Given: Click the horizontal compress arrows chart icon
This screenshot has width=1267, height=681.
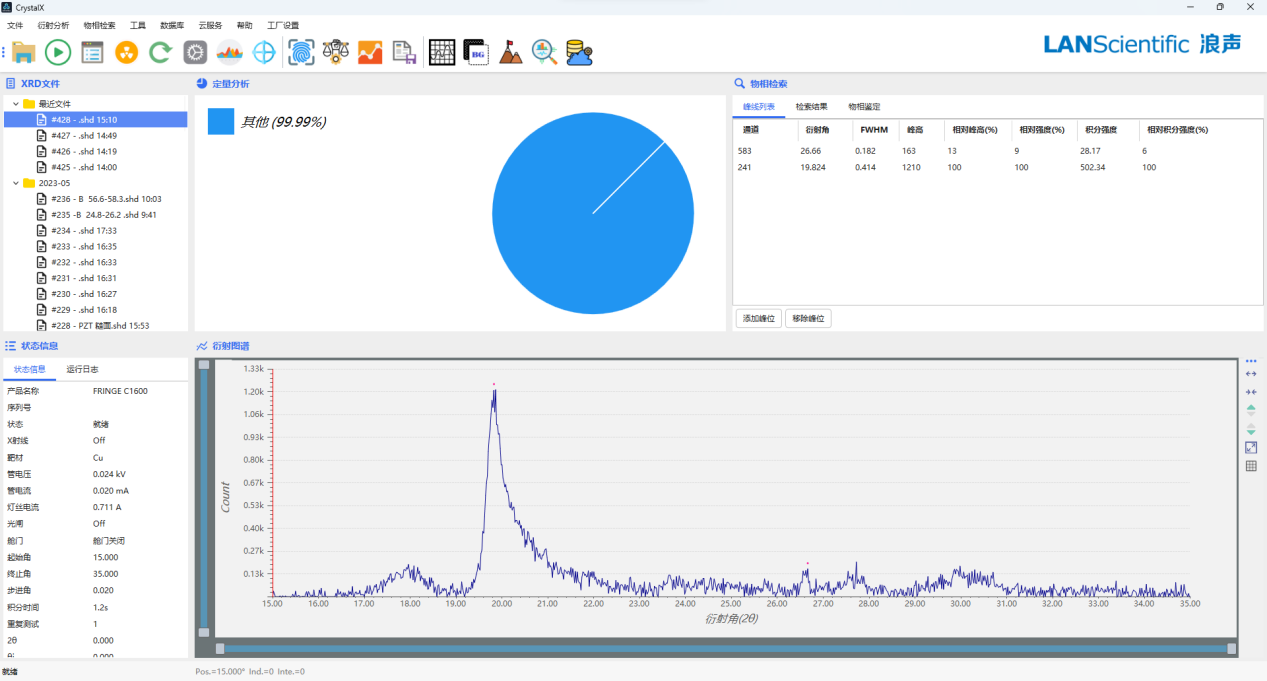Looking at the screenshot, I should (1251, 392).
